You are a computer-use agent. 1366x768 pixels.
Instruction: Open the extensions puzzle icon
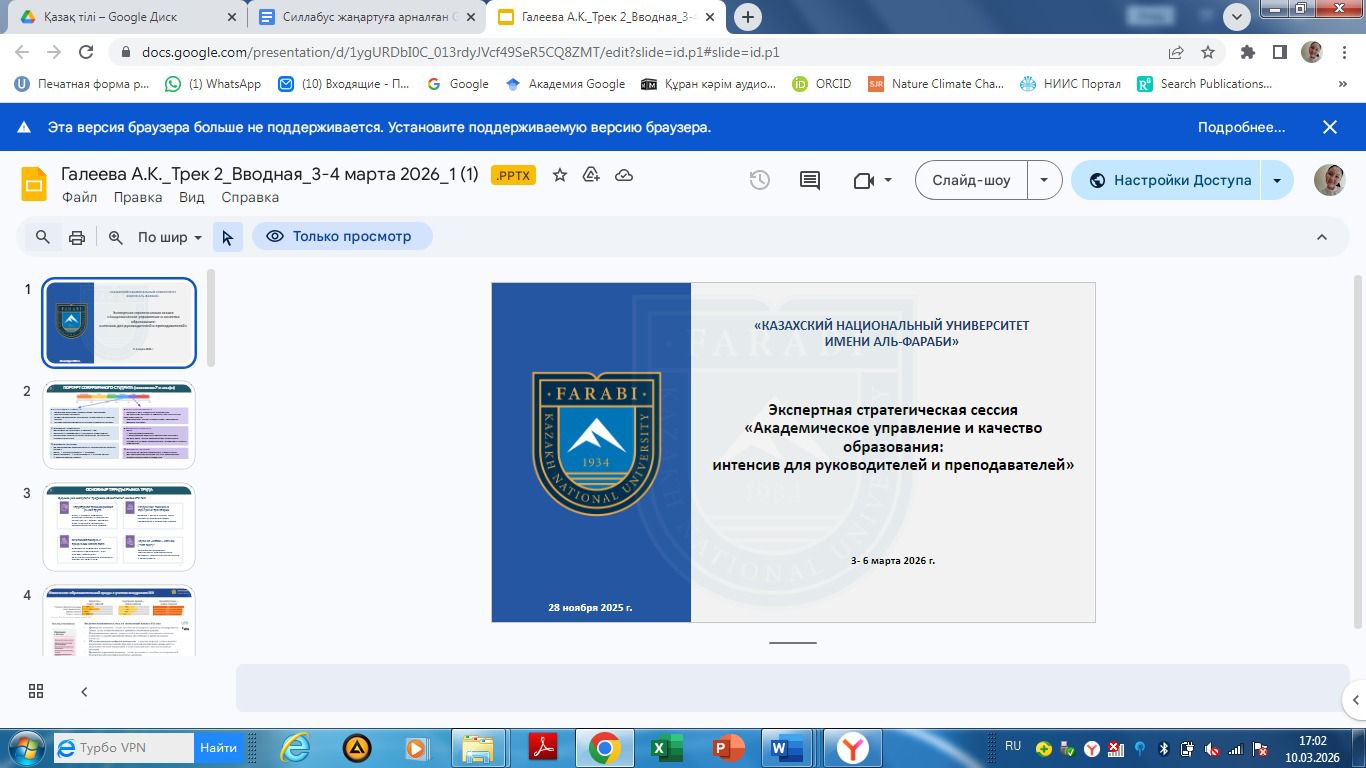click(1247, 52)
